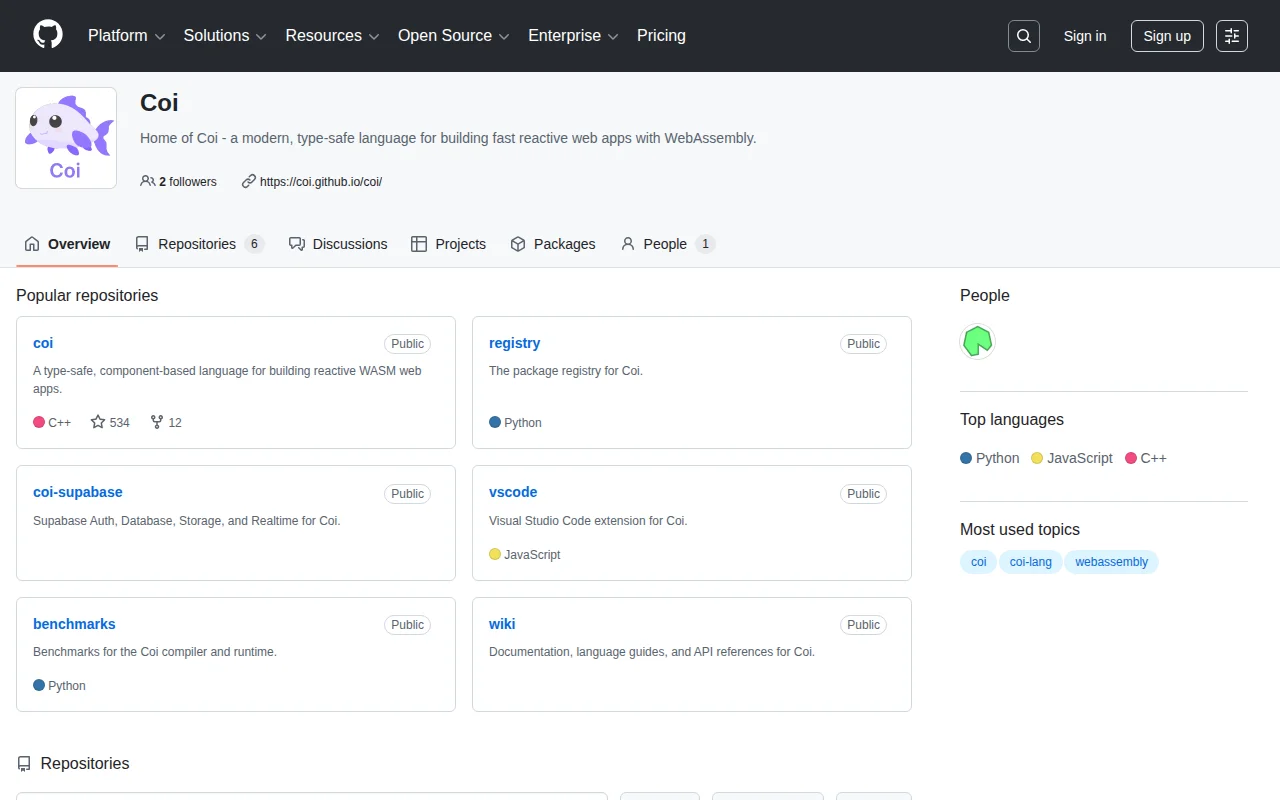Click the fork icon showing 12
The height and width of the screenshot is (800, 1280).
157,422
